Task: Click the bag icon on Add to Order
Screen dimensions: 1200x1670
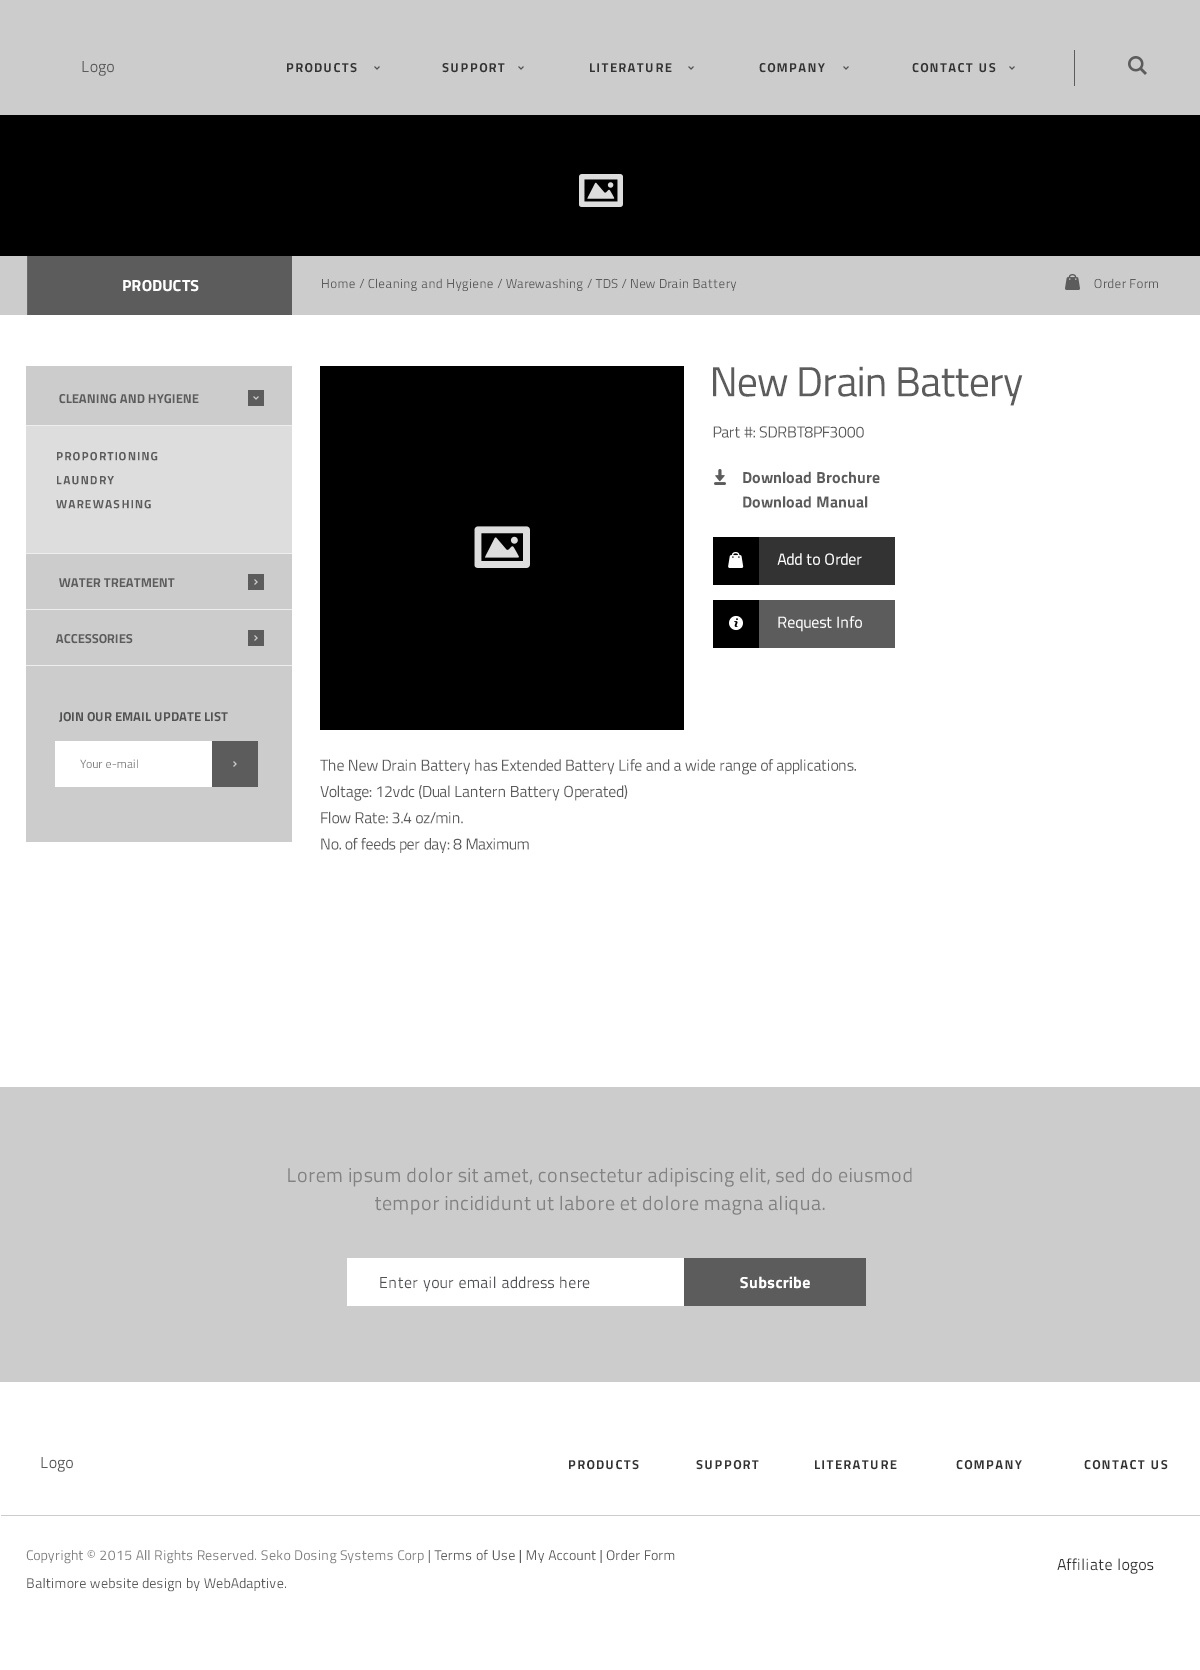Action: click(x=736, y=561)
